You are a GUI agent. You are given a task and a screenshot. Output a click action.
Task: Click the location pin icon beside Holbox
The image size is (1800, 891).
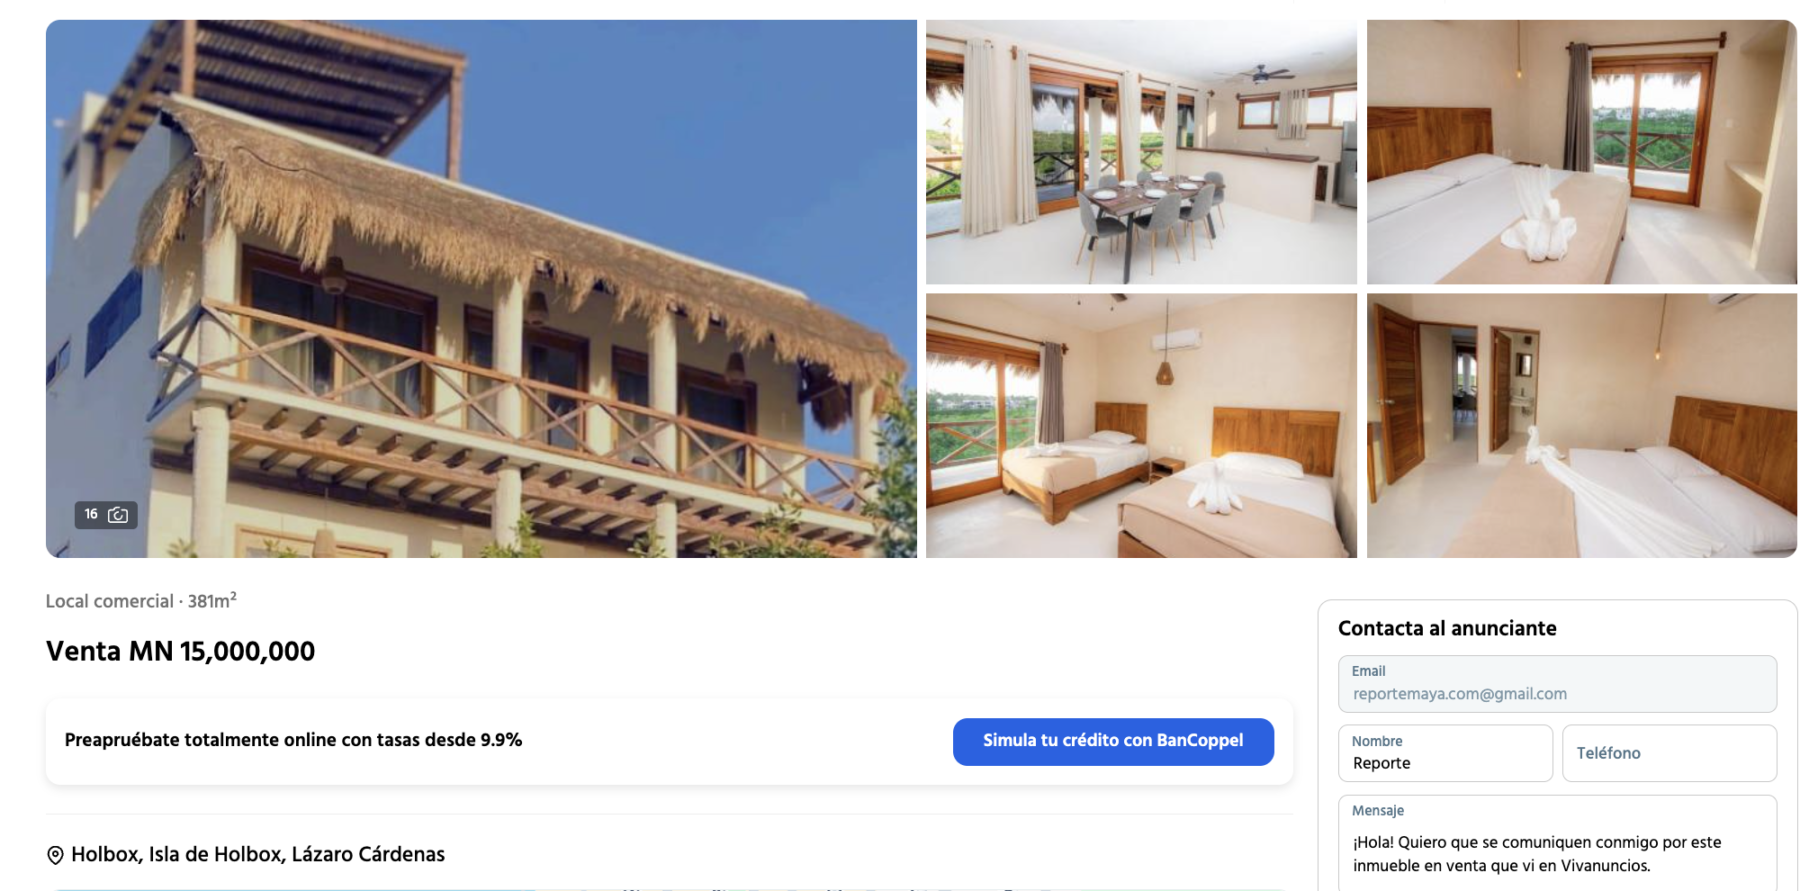coord(55,855)
